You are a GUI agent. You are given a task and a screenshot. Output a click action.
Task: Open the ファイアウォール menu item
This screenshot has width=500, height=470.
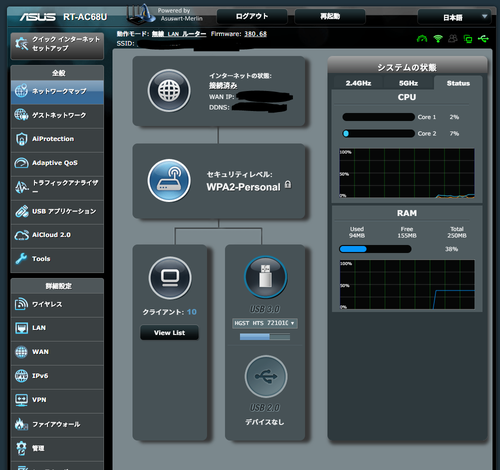coord(57,424)
